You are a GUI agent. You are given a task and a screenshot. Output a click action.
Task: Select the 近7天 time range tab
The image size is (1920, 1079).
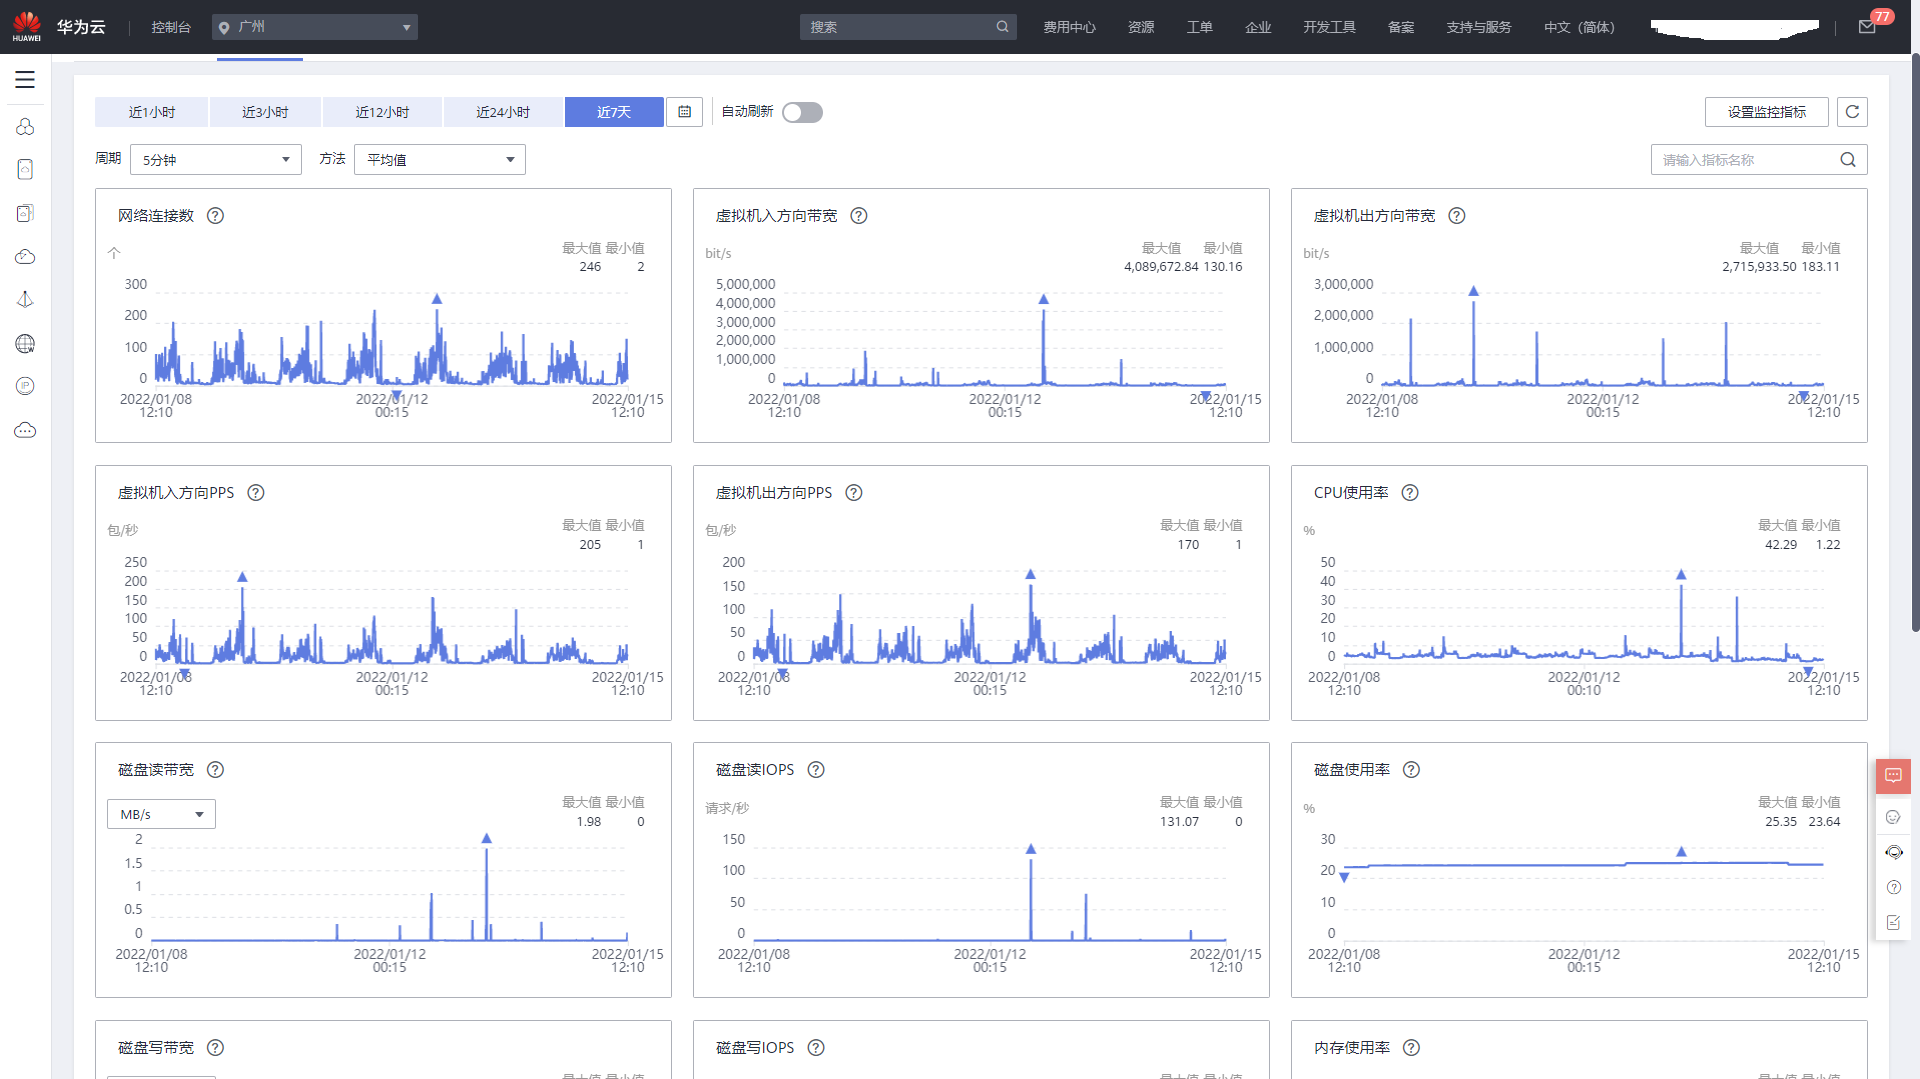[614, 112]
